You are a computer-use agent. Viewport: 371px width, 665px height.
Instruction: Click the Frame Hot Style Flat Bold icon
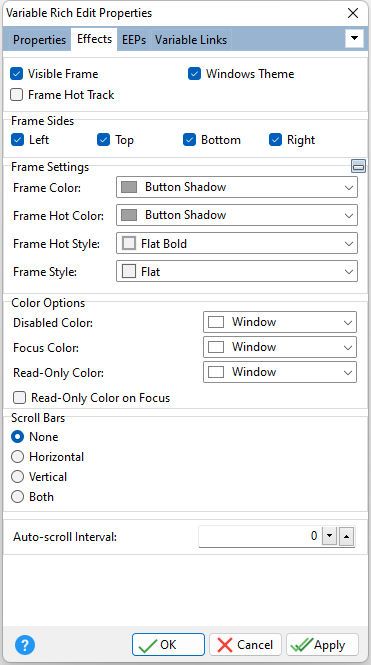click(x=129, y=243)
